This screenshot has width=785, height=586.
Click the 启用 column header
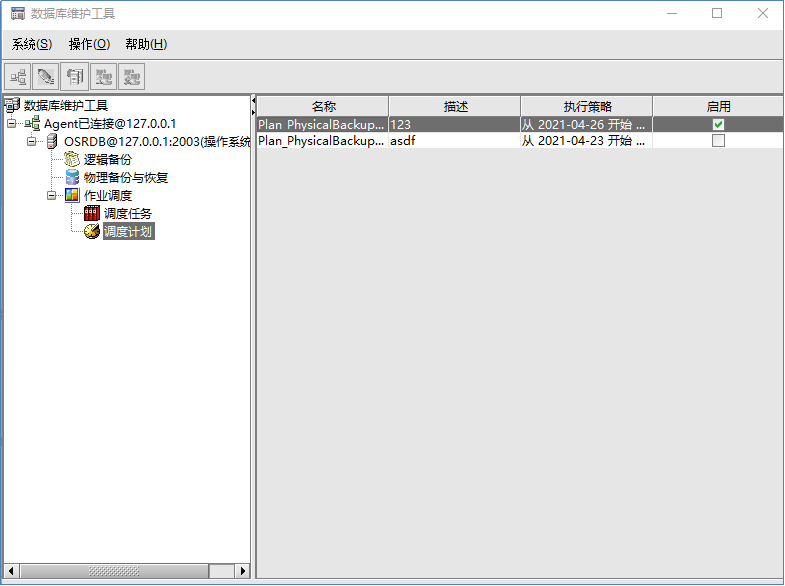718,106
